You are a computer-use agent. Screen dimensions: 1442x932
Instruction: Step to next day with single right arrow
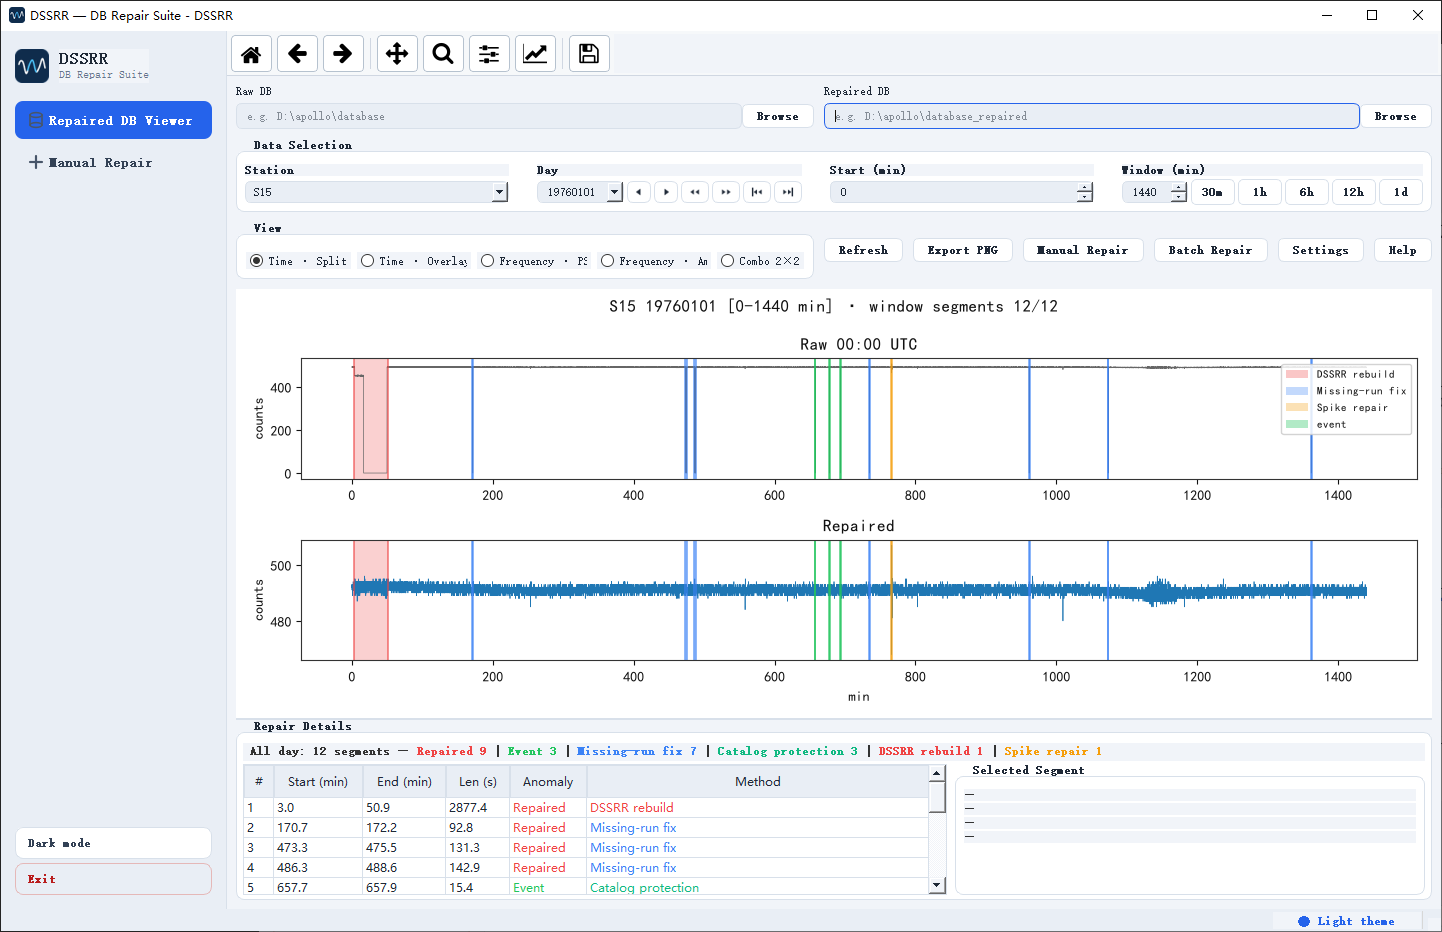coord(666,192)
